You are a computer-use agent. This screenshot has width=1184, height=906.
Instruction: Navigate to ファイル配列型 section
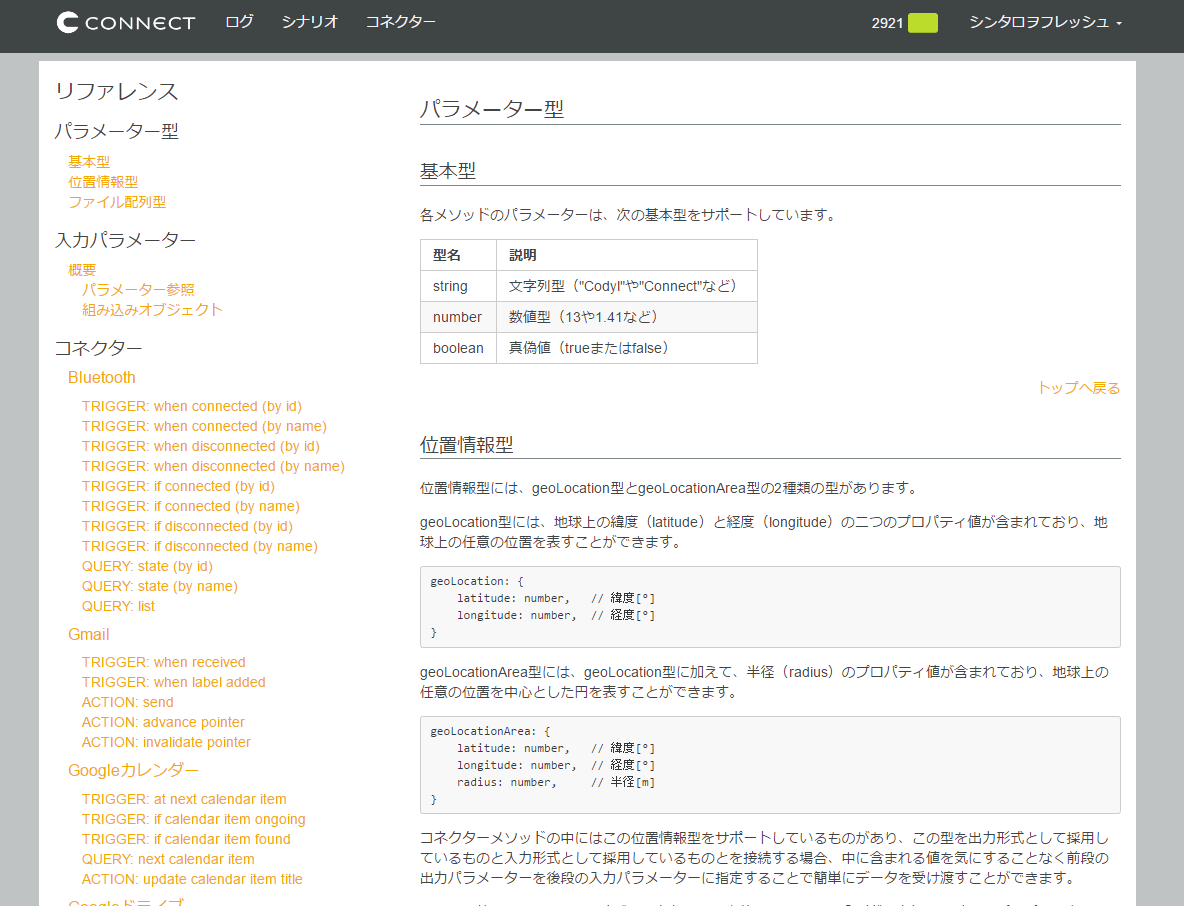pos(117,201)
